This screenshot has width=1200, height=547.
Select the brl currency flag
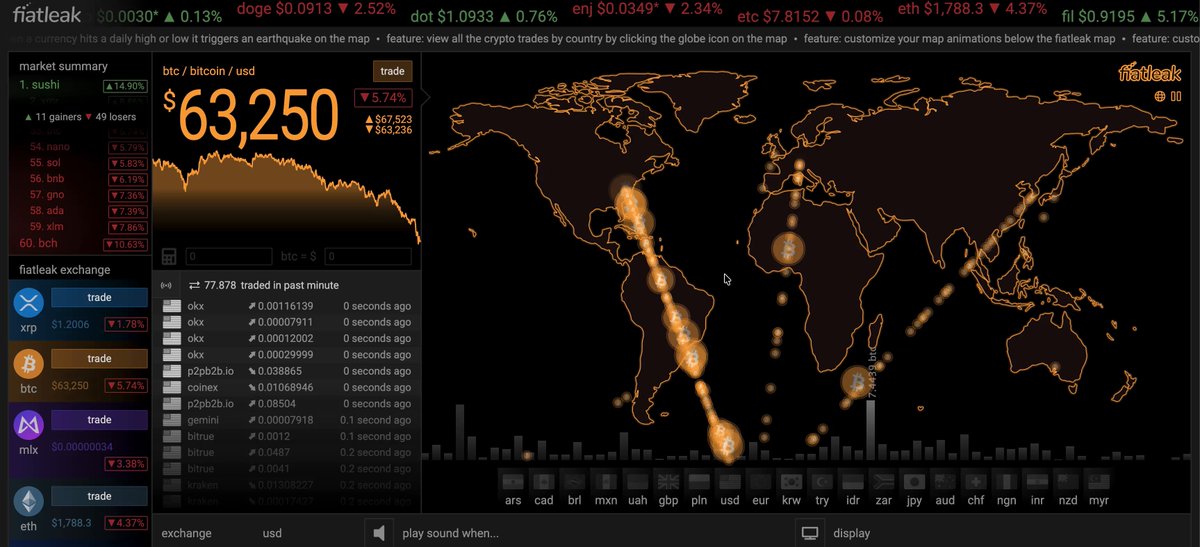[x=574, y=481]
